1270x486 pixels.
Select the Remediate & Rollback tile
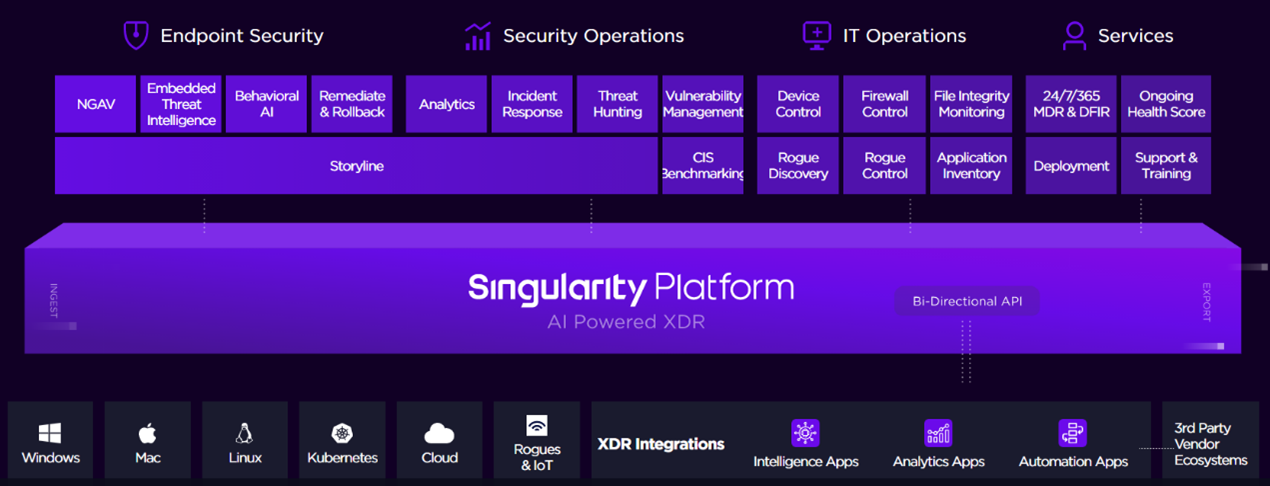[x=352, y=104]
